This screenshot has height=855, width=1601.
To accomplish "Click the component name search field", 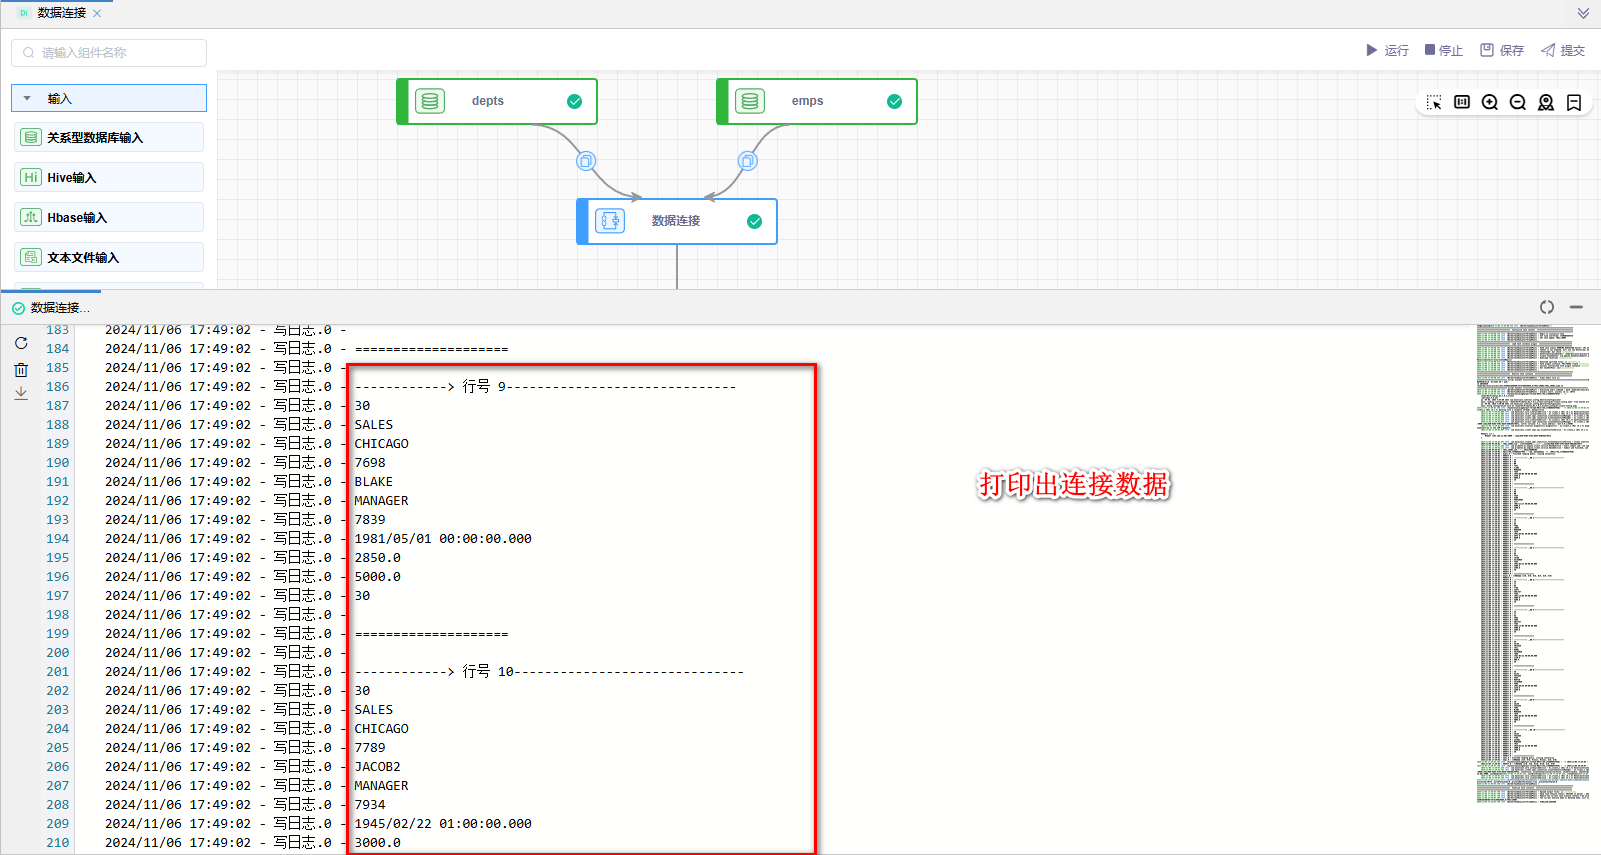I will tap(110, 53).
